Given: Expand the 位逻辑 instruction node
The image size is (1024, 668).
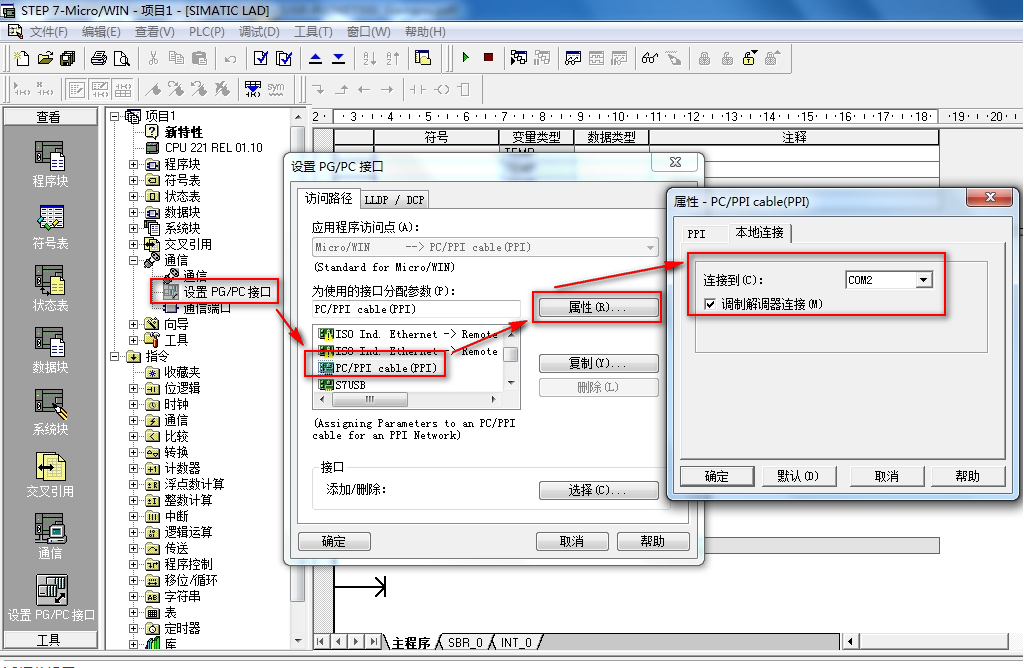Looking at the screenshot, I should (133, 389).
